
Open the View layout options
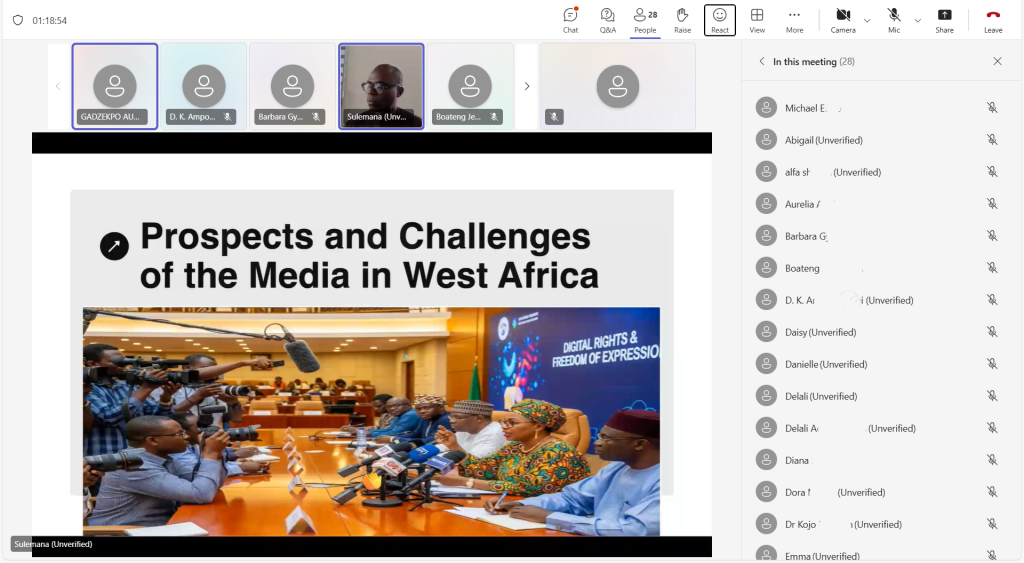coord(757,19)
